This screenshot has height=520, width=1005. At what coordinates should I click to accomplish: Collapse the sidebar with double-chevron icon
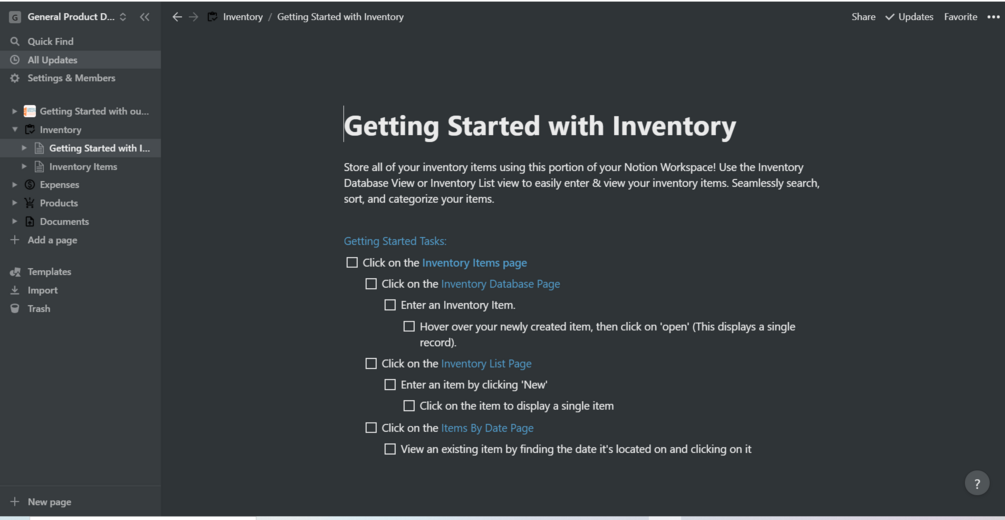(x=145, y=17)
